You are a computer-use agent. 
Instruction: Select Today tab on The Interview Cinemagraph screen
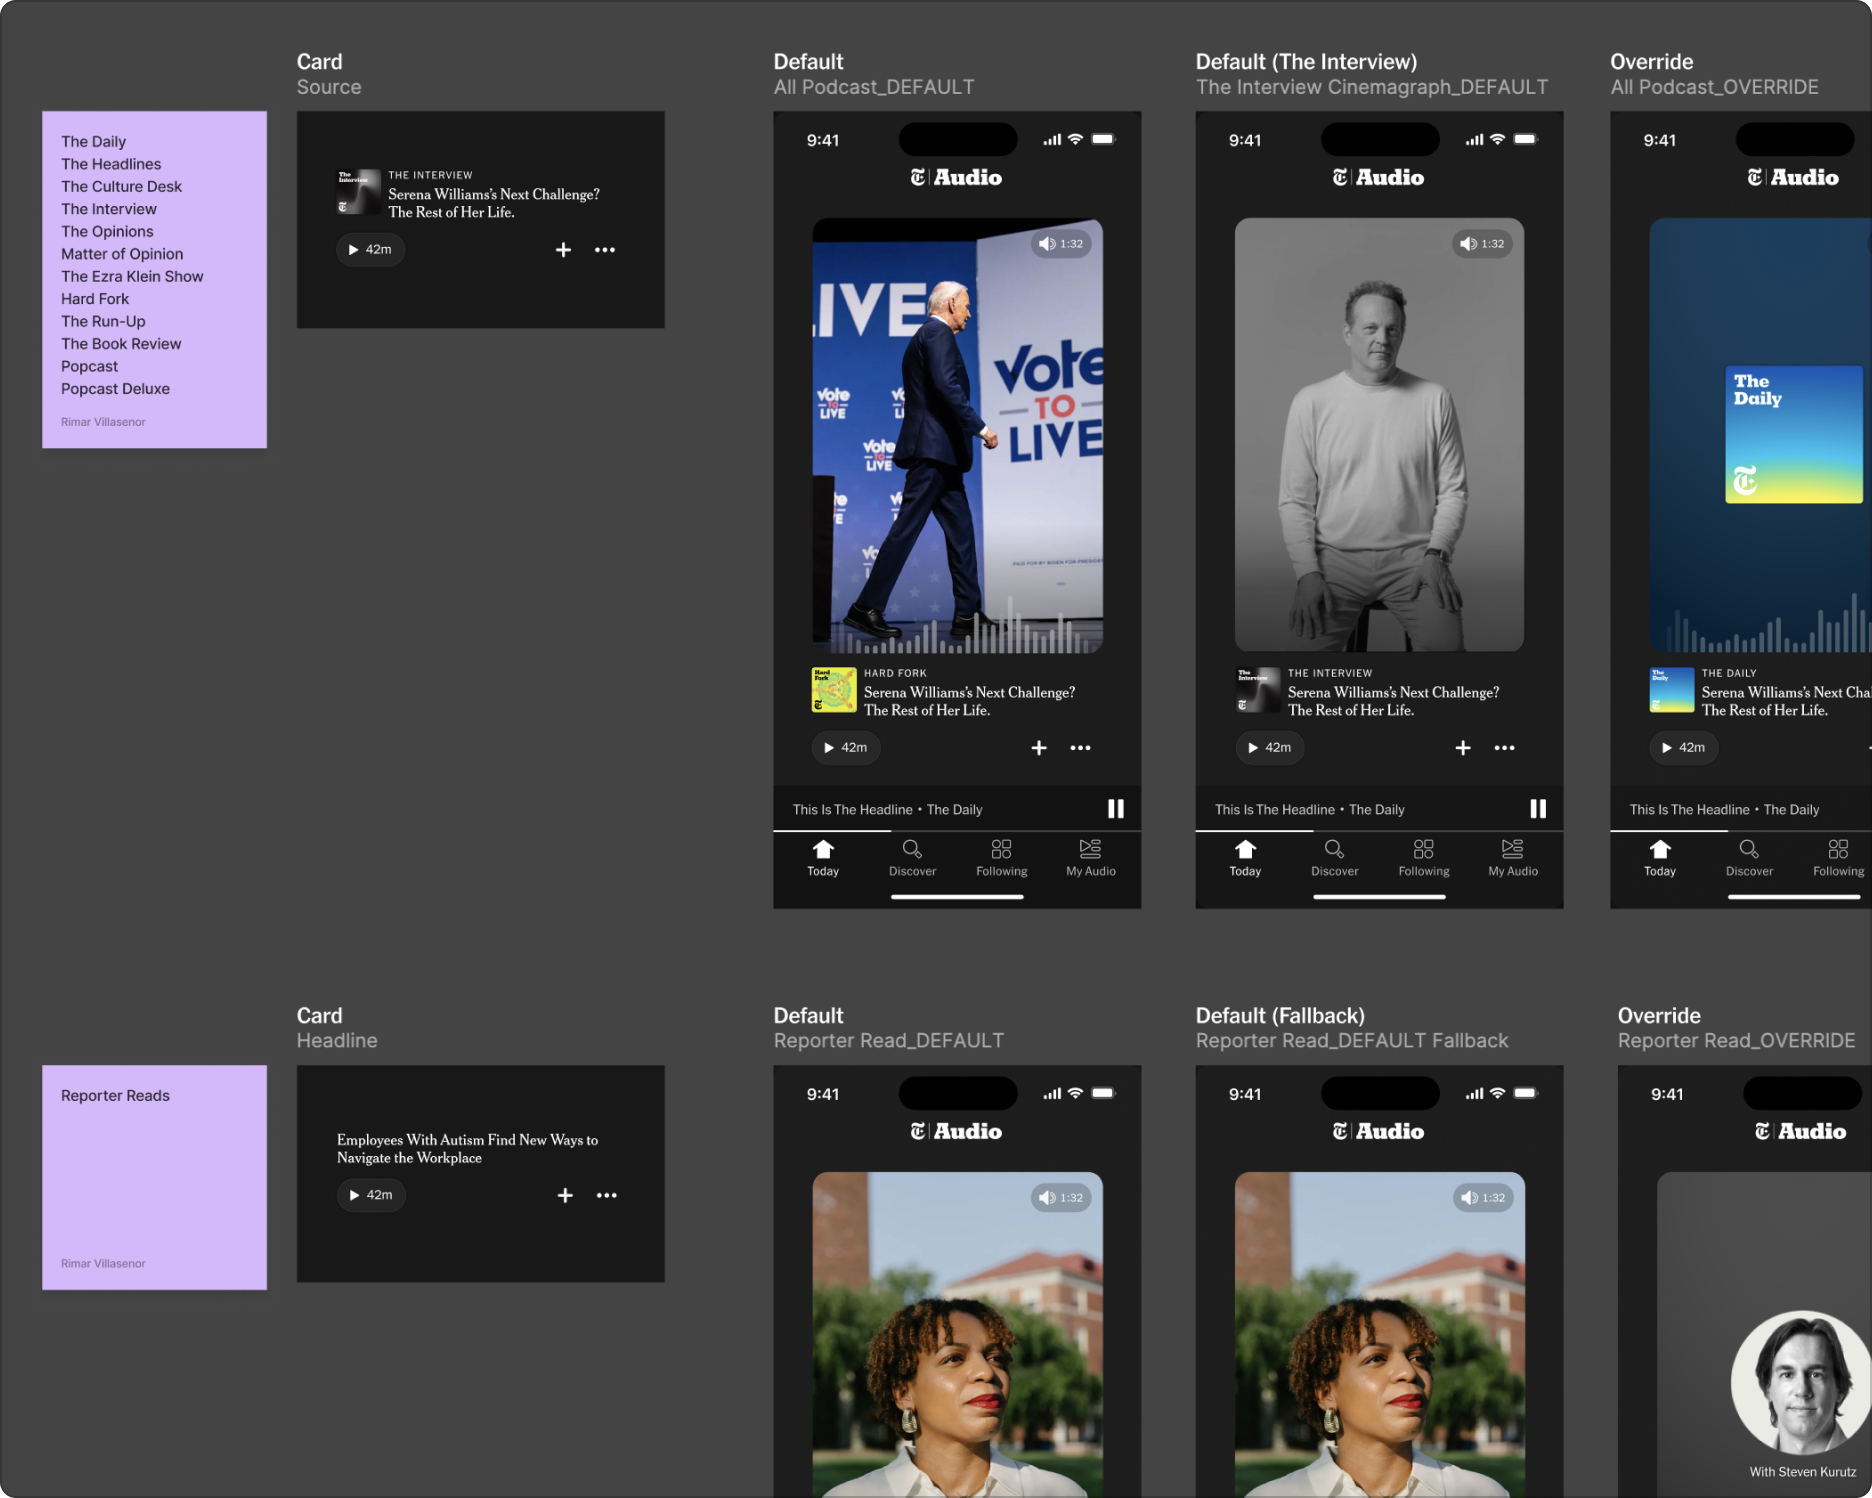click(x=1245, y=858)
